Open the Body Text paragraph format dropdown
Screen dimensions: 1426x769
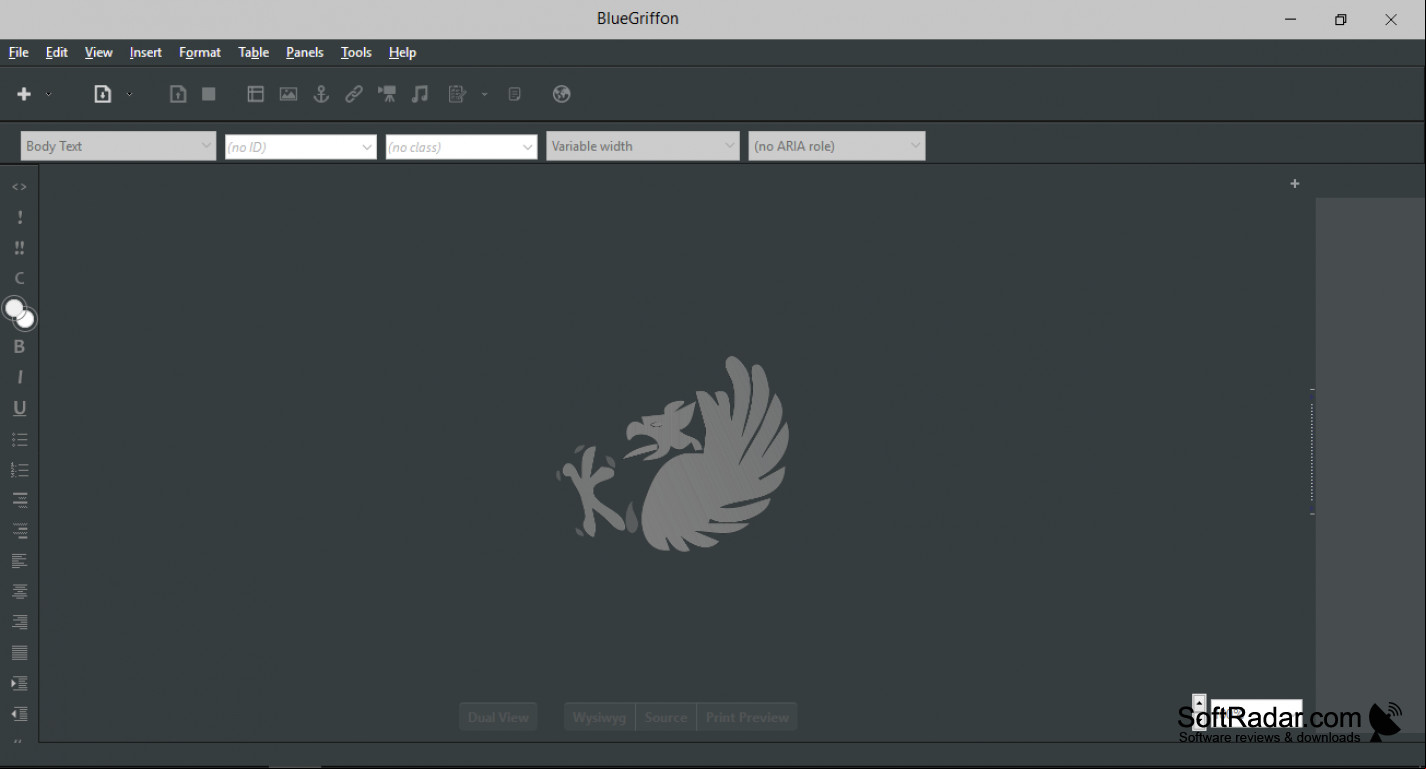[x=118, y=146]
